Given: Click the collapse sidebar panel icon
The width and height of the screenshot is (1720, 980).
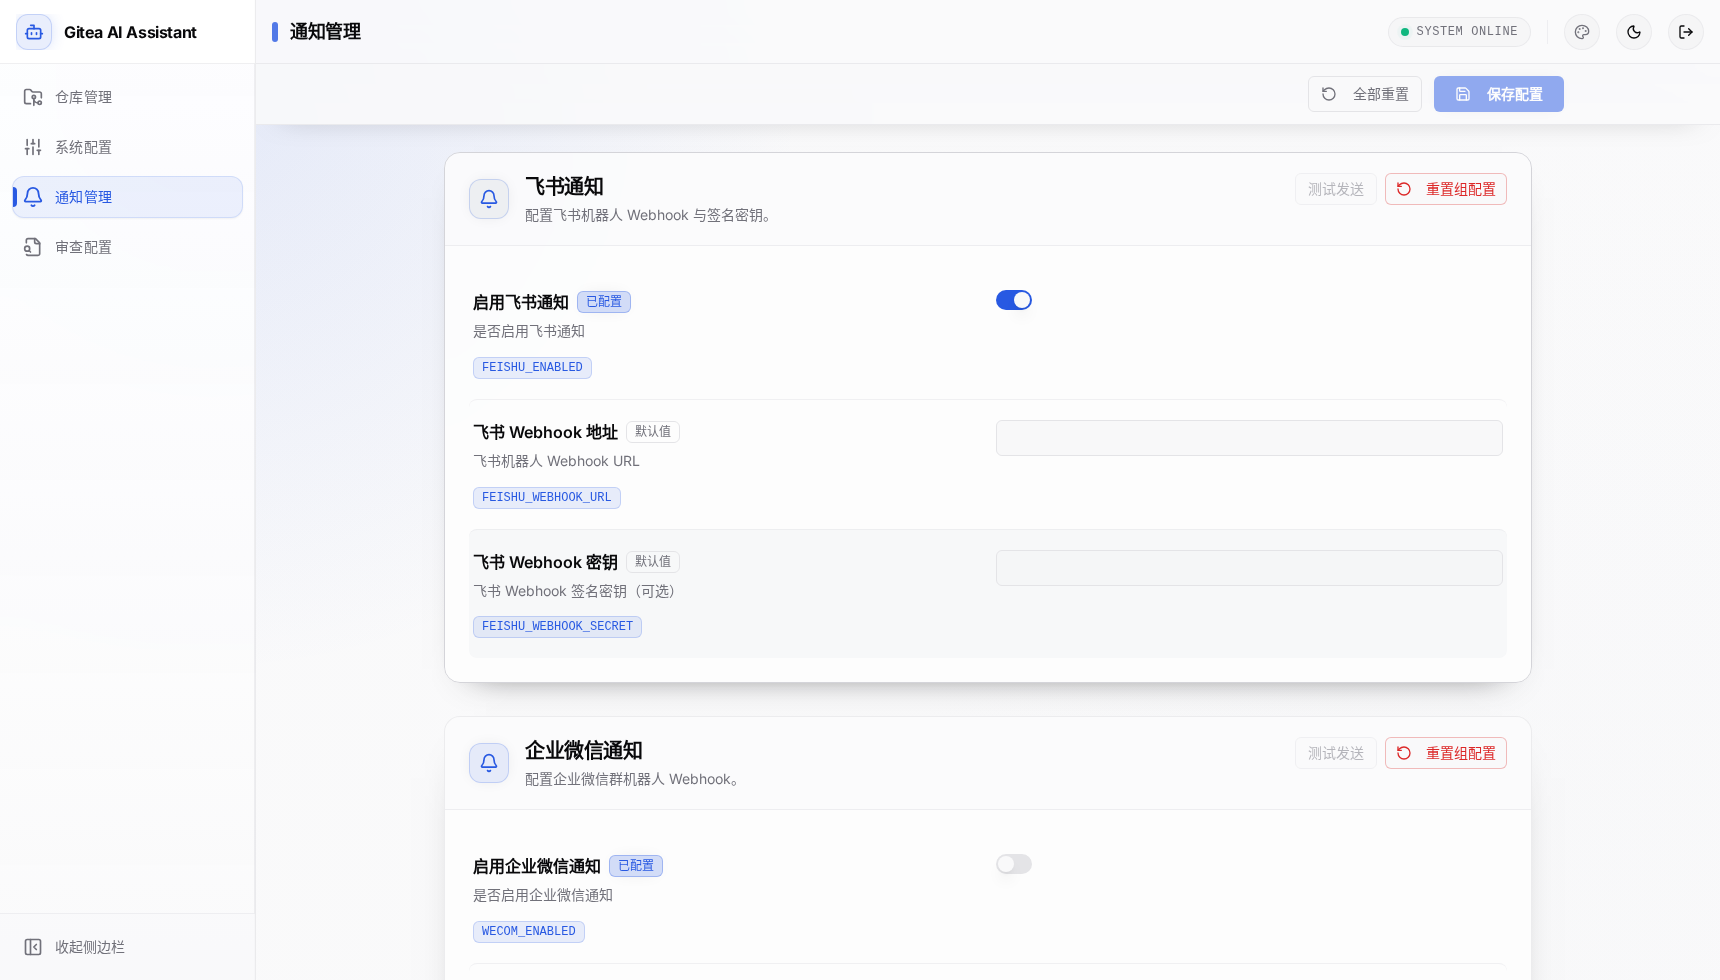Looking at the screenshot, I should (x=33, y=947).
